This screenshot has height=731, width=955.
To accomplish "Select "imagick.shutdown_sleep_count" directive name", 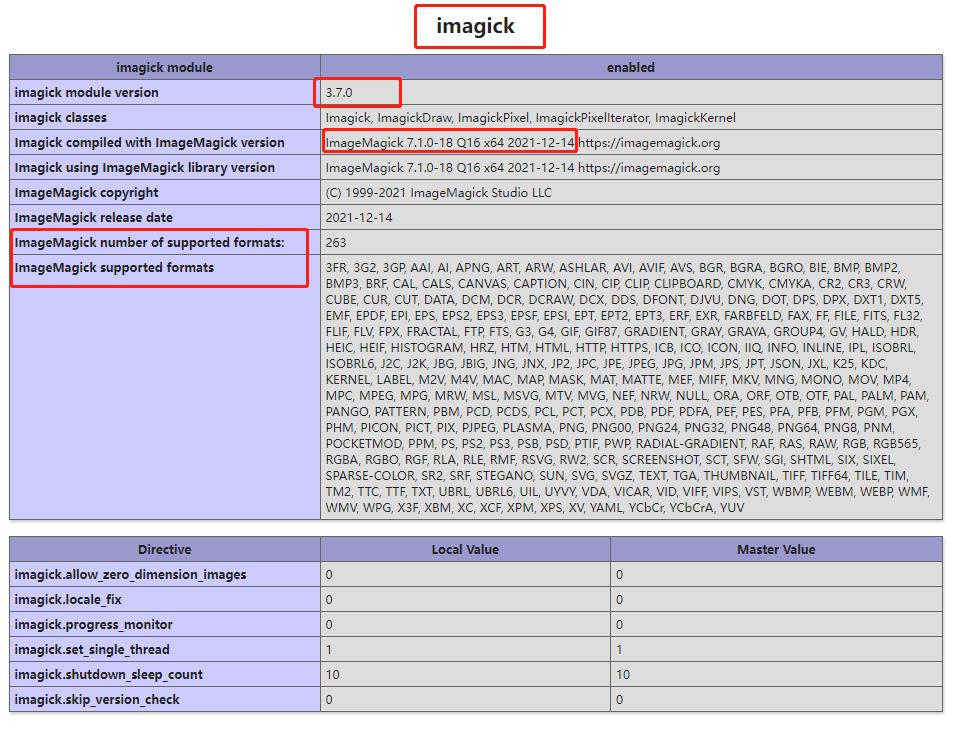I will [108, 674].
